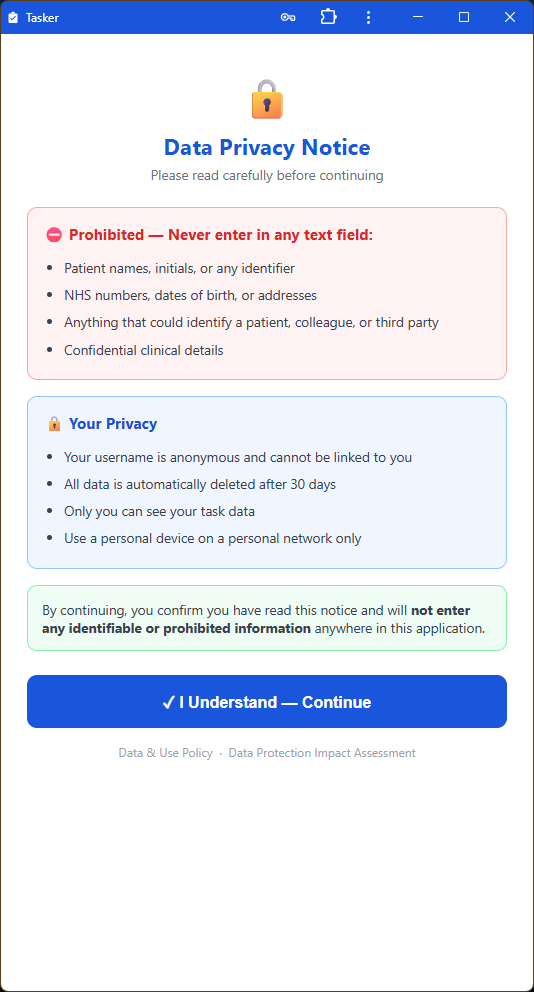Click the Your Privacy blue heading text
The height and width of the screenshot is (992, 534).
pos(113,424)
